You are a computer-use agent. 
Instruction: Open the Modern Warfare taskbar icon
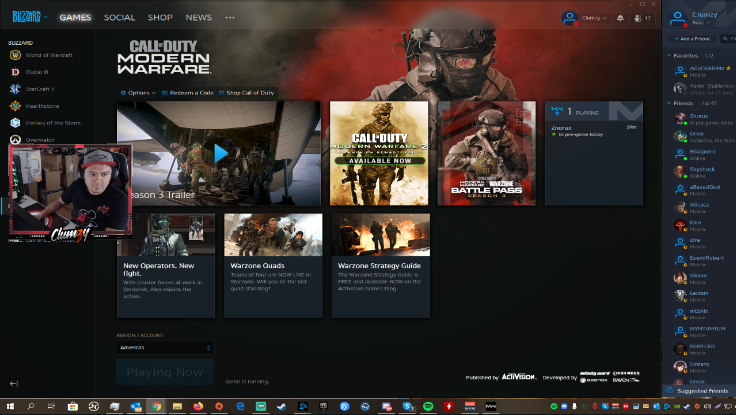(x=491, y=406)
